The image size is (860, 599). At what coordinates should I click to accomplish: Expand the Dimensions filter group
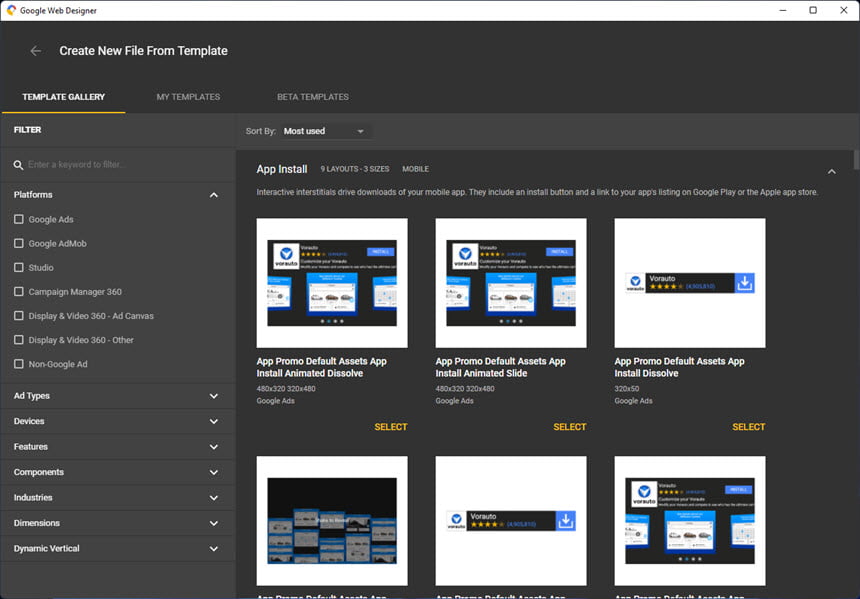pyautogui.click(x=214, y=523)
